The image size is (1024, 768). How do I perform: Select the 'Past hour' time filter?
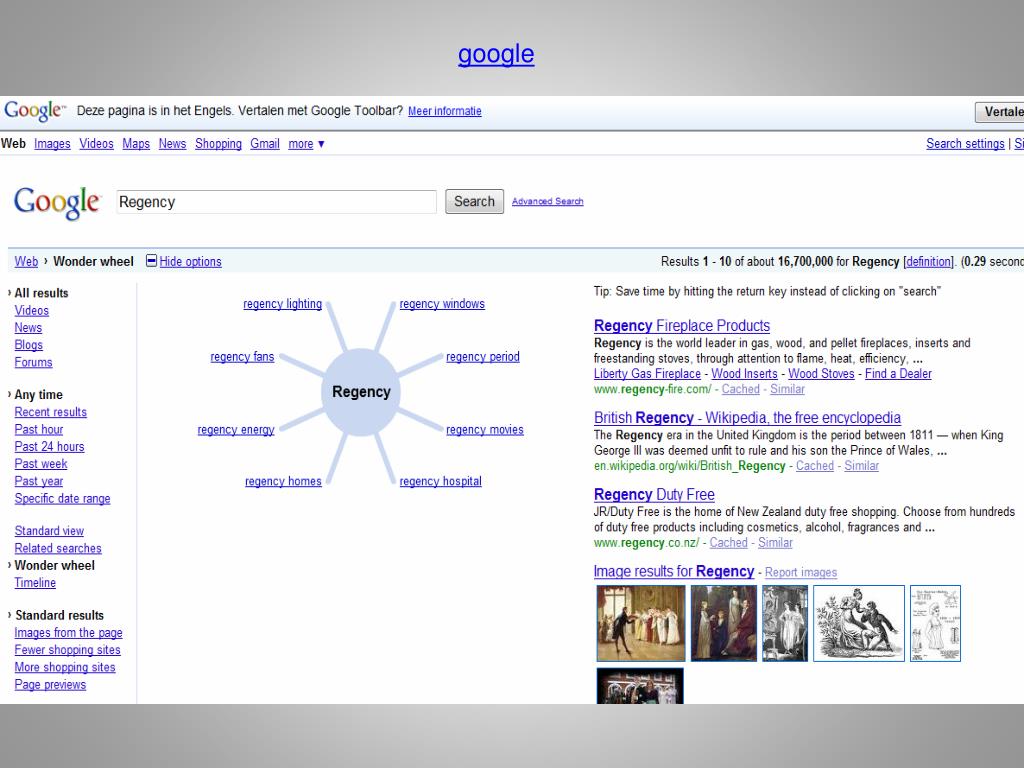[x=39, y=429]
